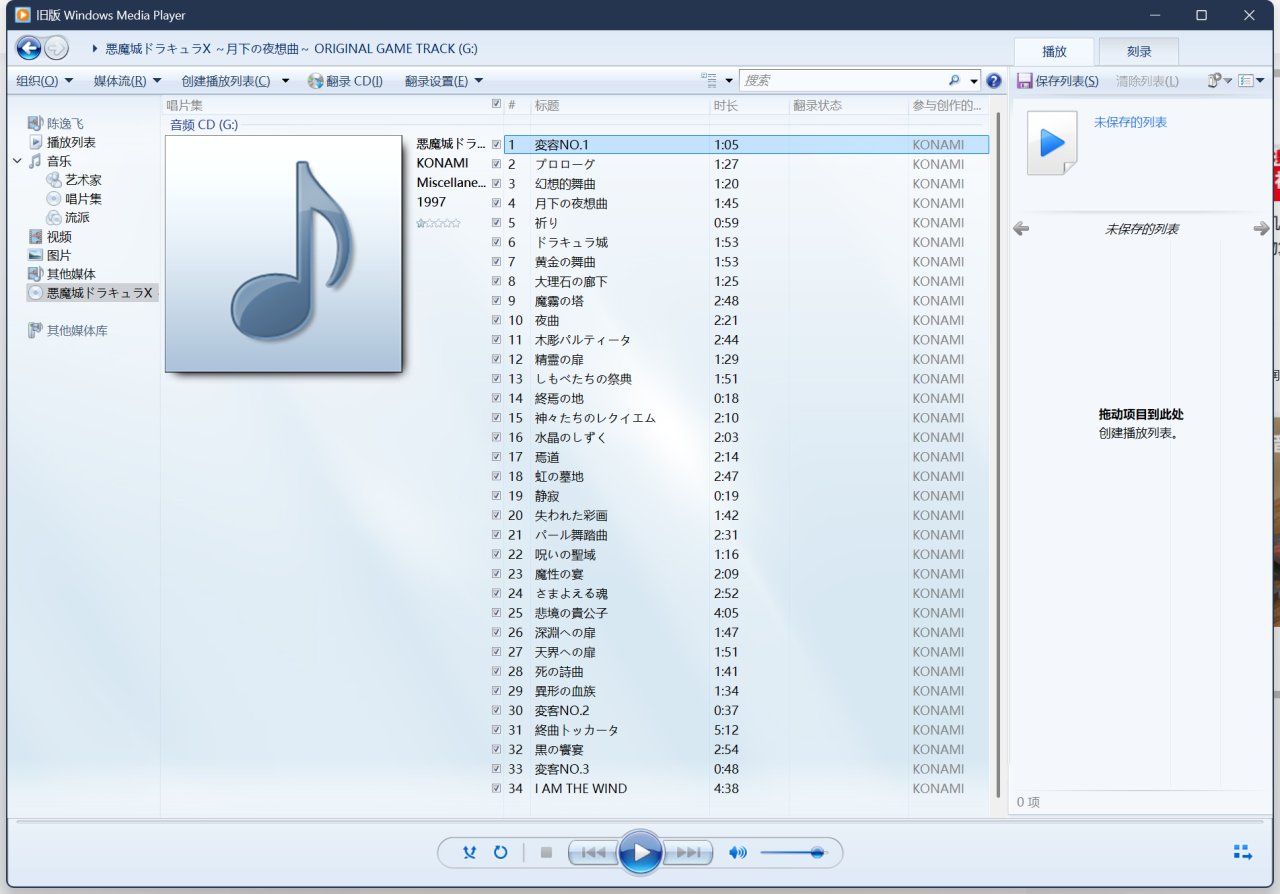Switch to Now Playing mode icon

(x=1243, y=853)
